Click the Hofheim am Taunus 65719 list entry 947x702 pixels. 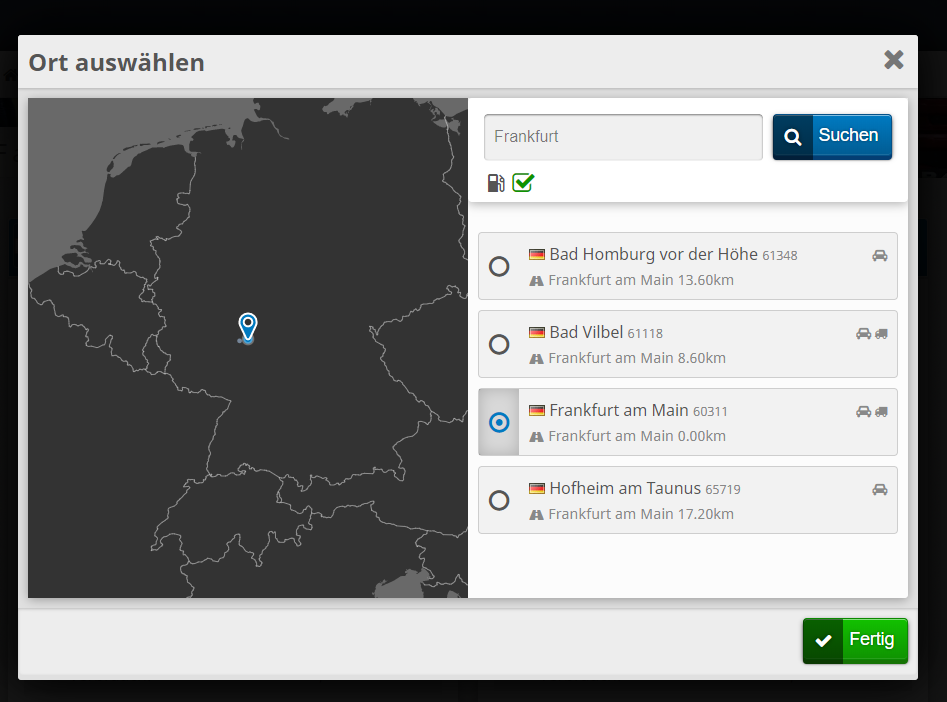(687, 500)
